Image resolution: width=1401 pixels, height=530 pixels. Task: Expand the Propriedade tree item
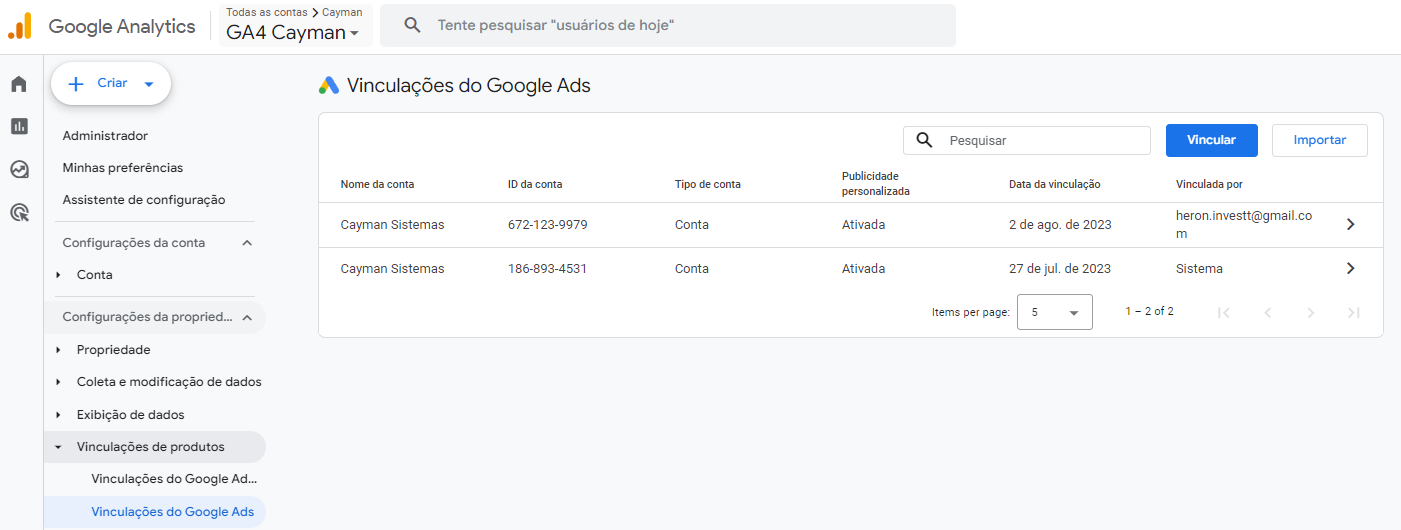pos(58,350)
